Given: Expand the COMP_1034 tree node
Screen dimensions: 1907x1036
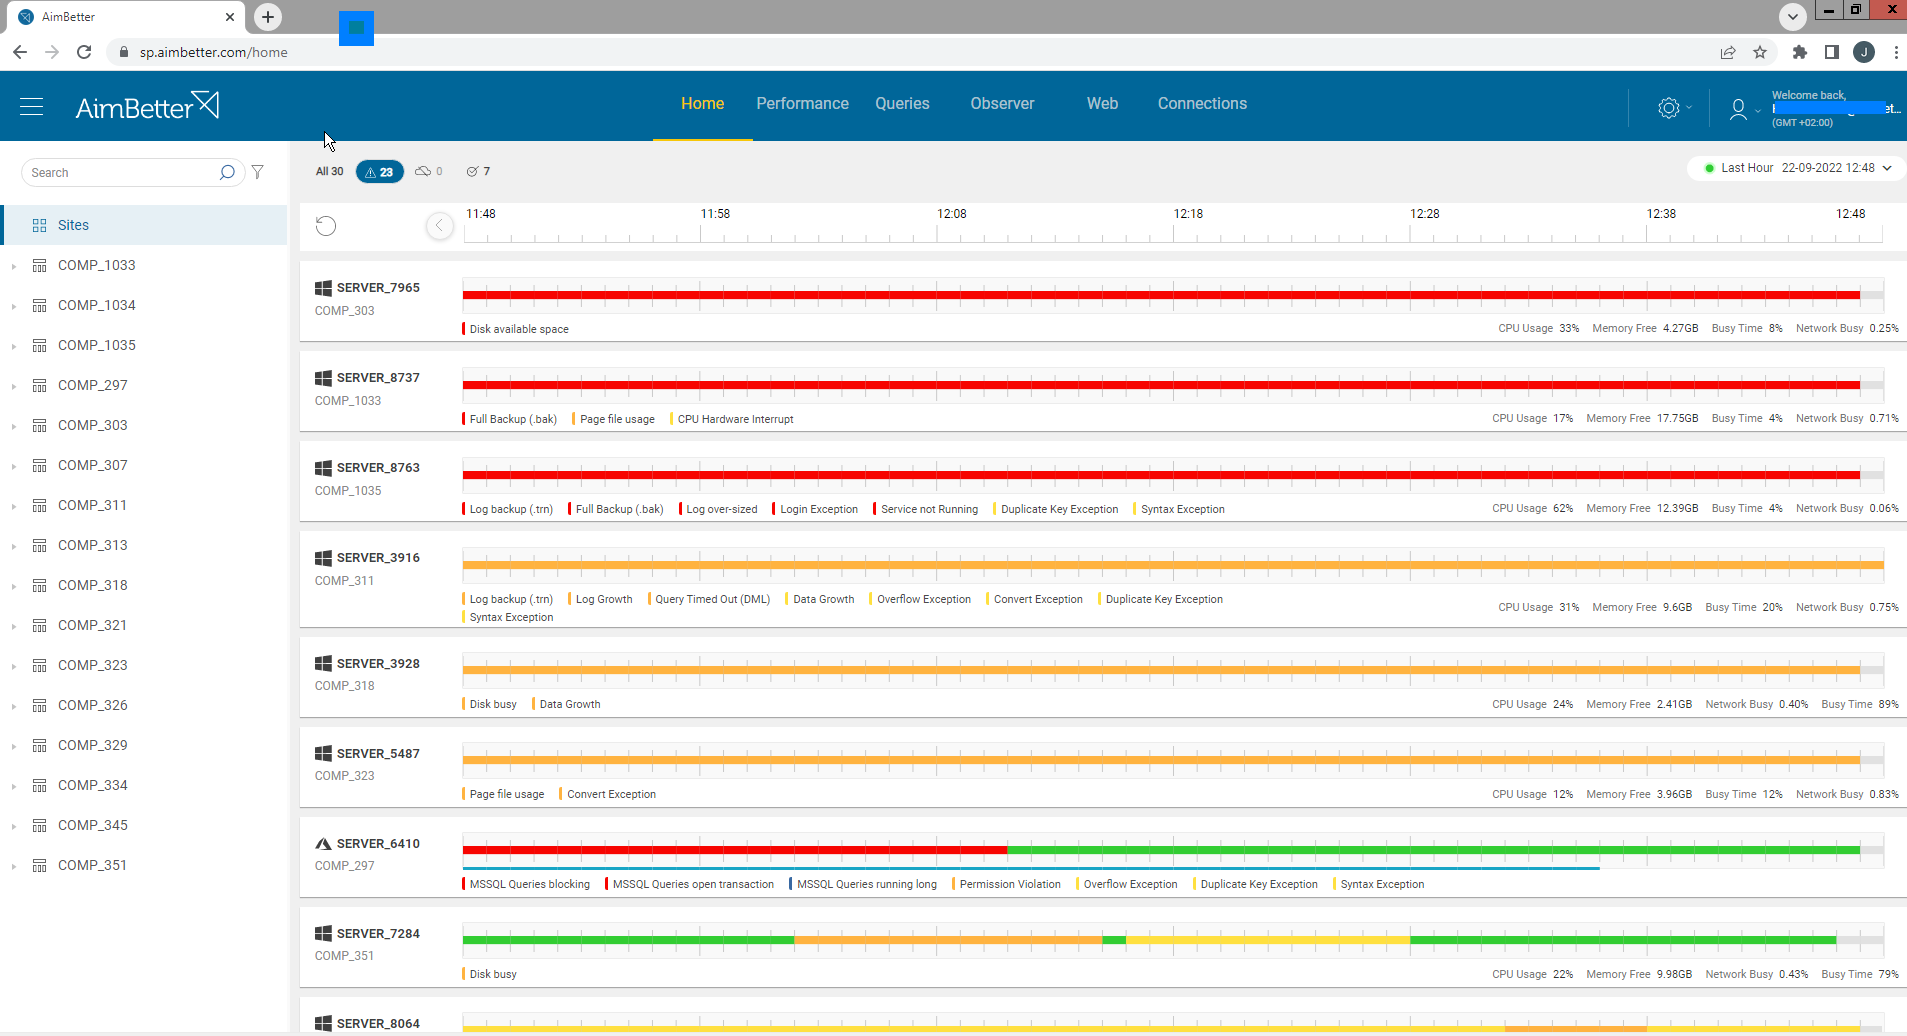Looking at the screenshot, I should click(13, 306).
